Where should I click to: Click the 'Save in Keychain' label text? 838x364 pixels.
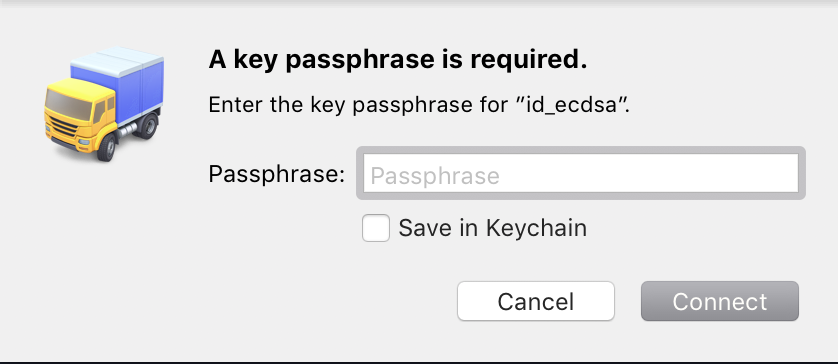[492, 228]
